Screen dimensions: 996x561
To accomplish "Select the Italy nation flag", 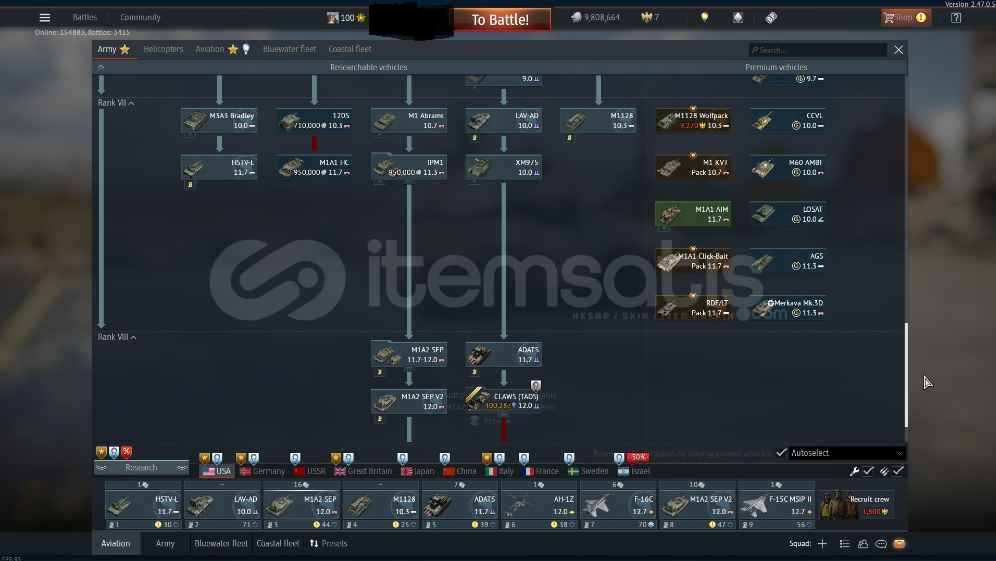I will (x=500, y=471).
